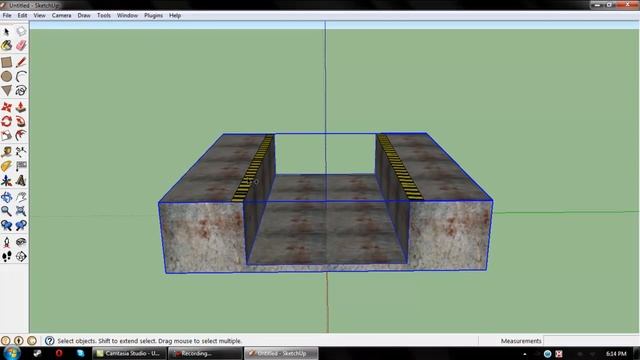Image resolution: width=640 pixels, height=360 pixels.
Task: Click the right yellow-striped edge of model
Action: [399, 167]
